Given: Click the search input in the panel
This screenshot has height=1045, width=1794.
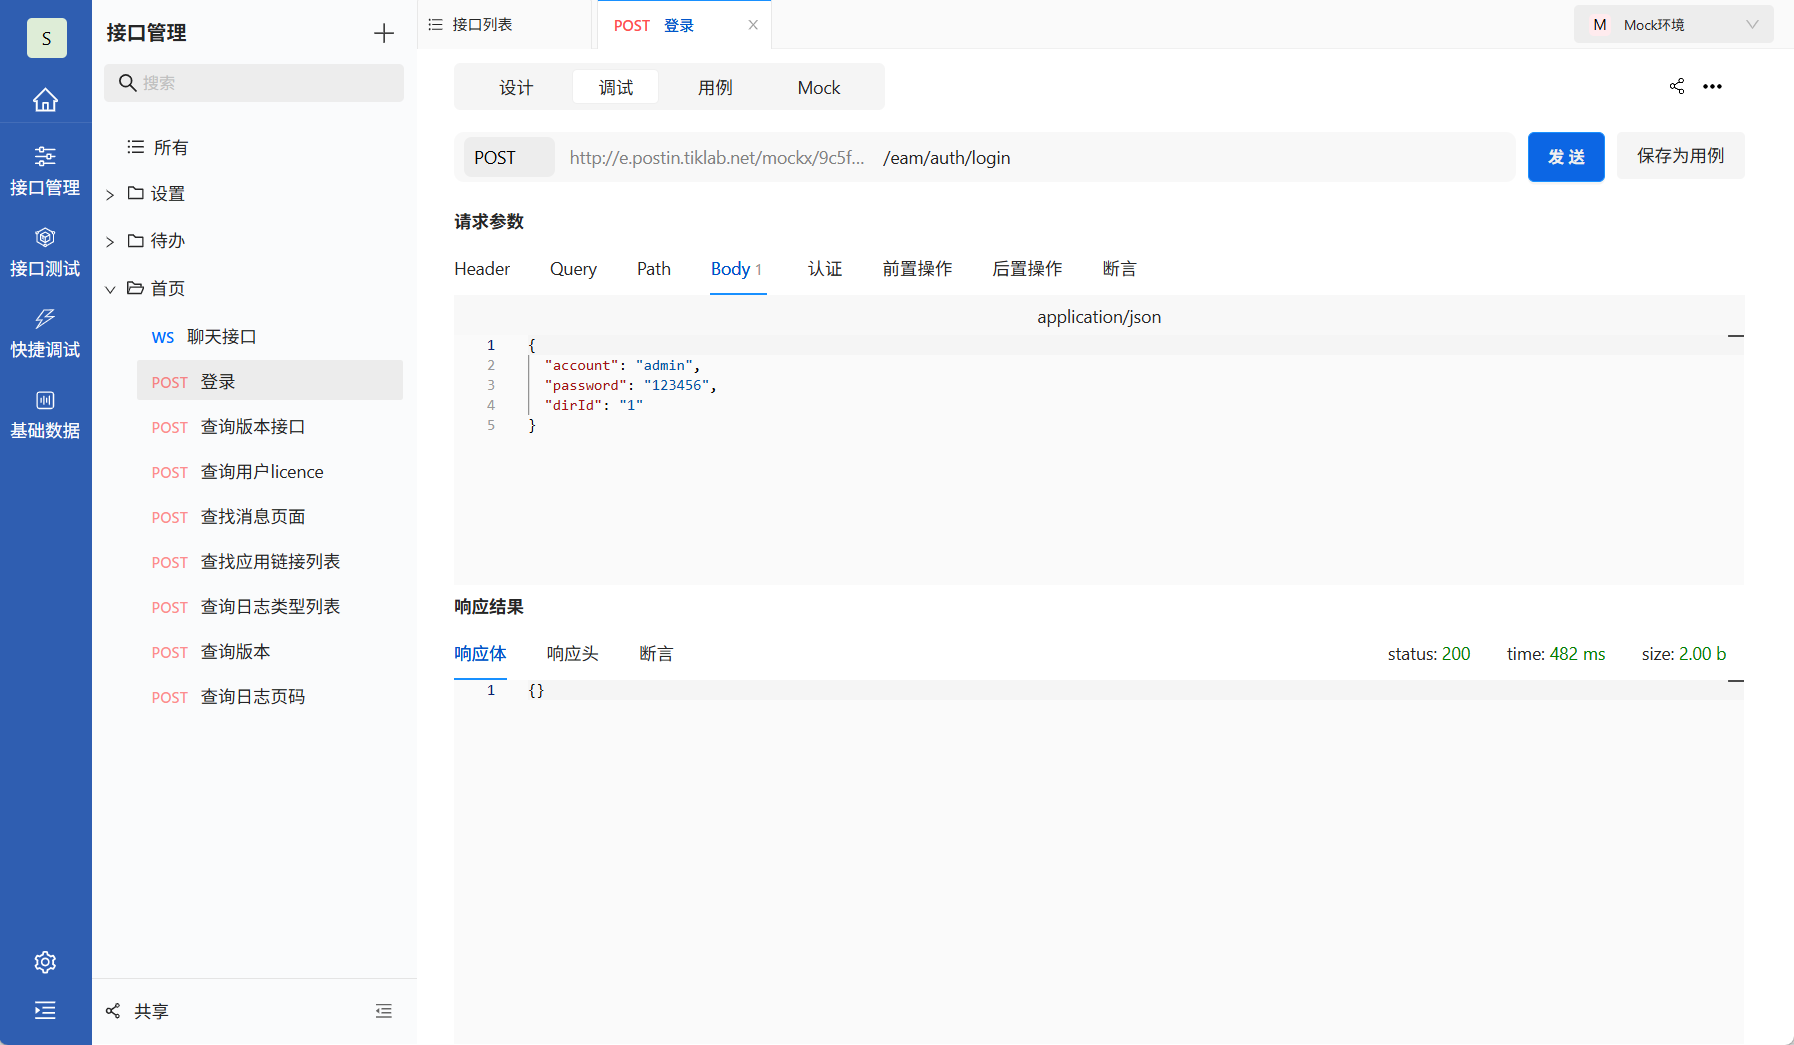Looking at the screenshot, I should click(x=254, y=83).
